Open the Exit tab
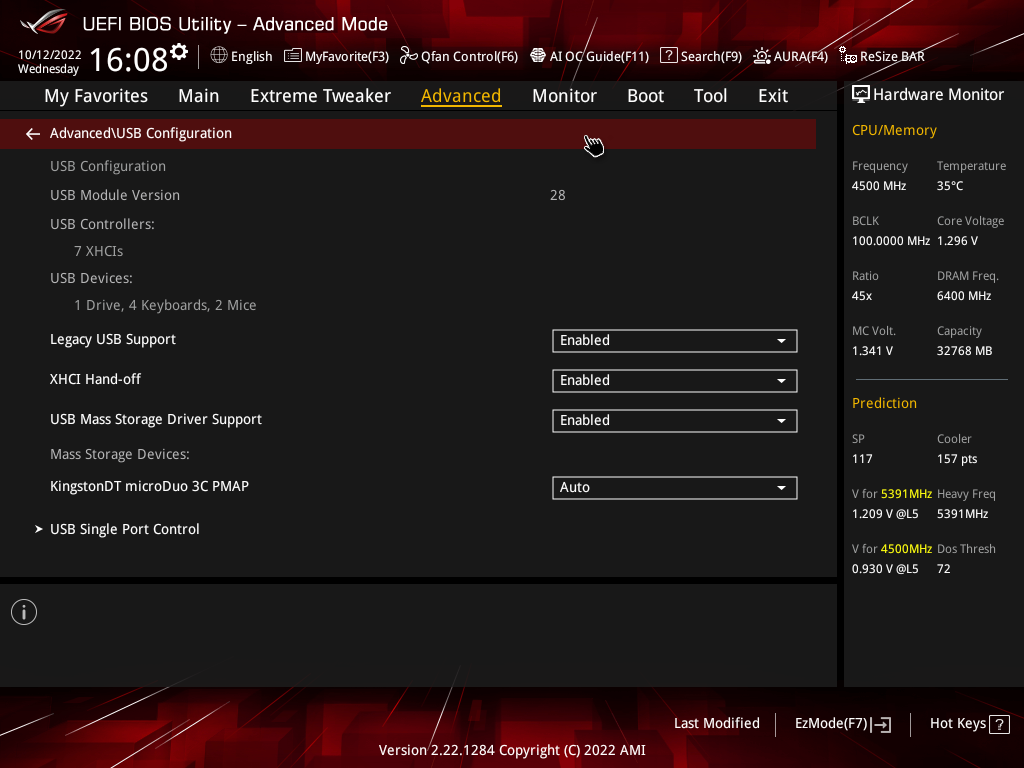Image resolution: width=1024 pixels, height=768 pixels. coord(773,96)
